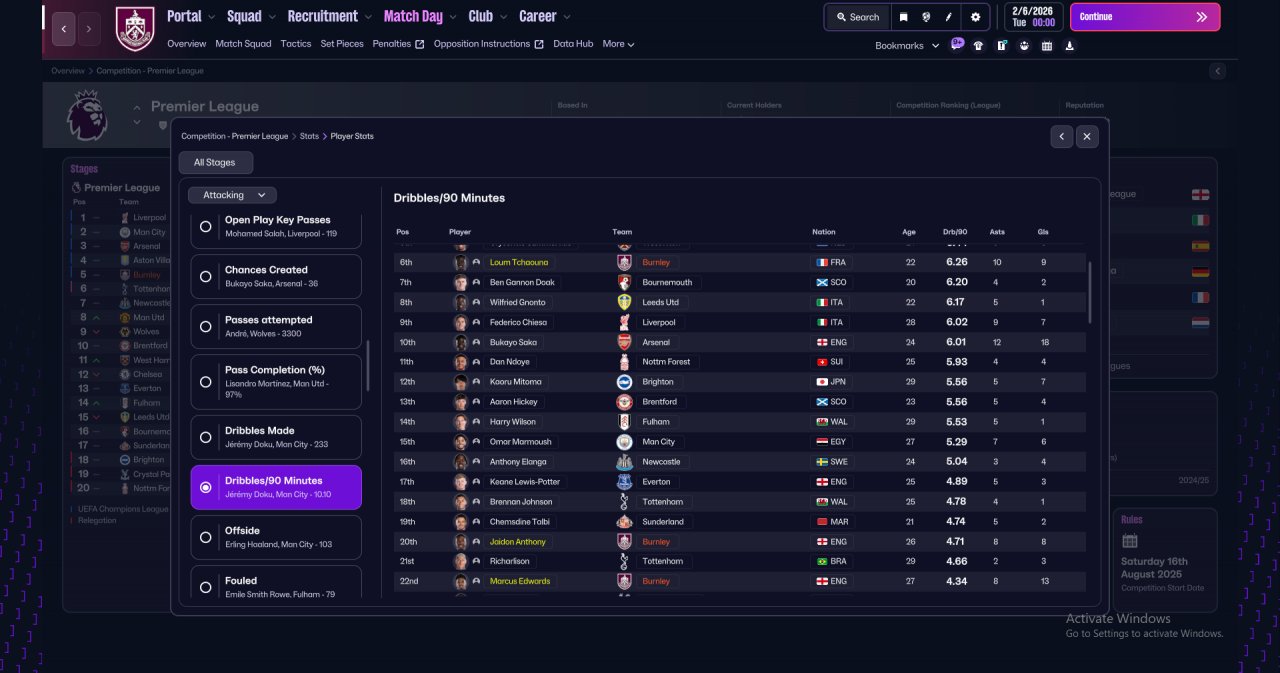Click the Arsenal crest in Bukayo Saka's row
The height and width of the screenshot is (673, 1280).
click(625, 342)
